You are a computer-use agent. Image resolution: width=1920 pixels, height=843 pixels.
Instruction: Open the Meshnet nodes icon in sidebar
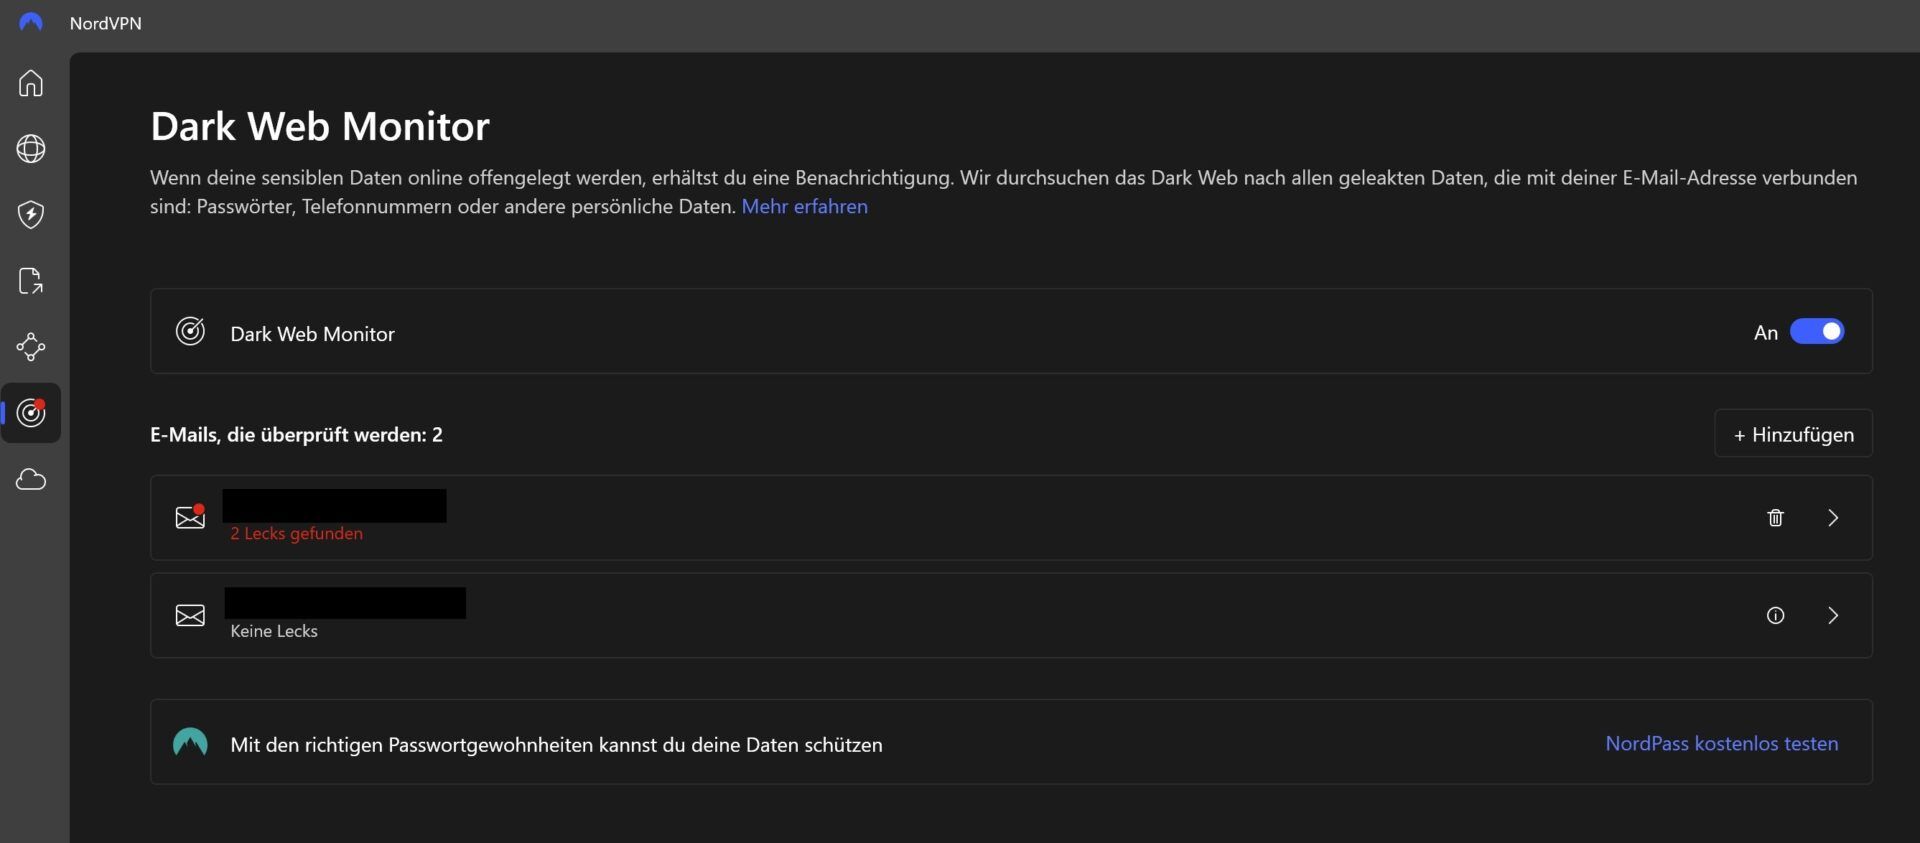click(x=31, y=347)
